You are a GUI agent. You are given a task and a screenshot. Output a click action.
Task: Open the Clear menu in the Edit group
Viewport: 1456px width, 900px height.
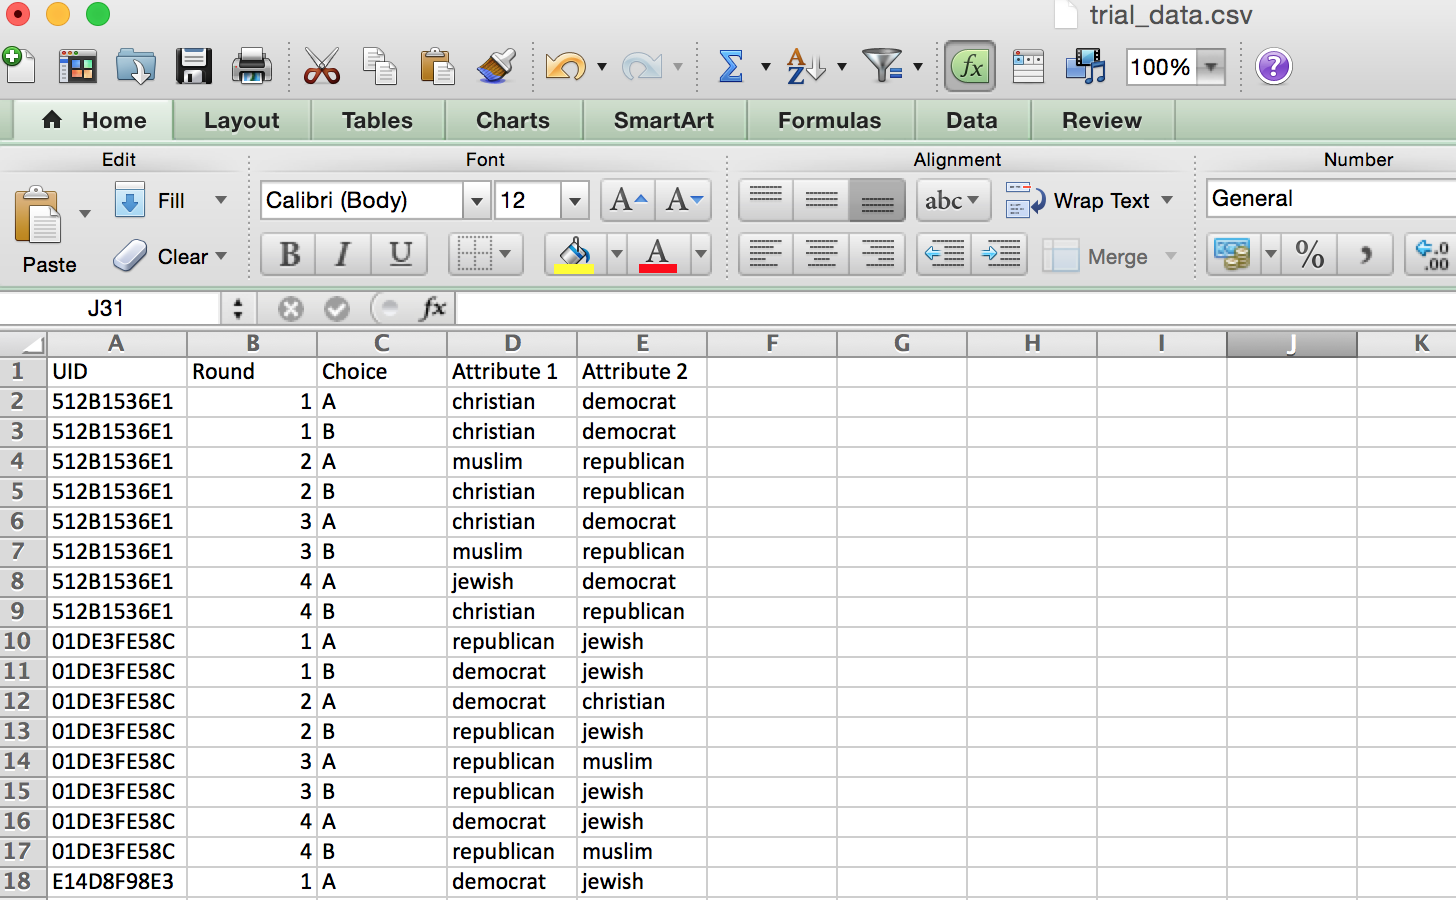point(171,256)
